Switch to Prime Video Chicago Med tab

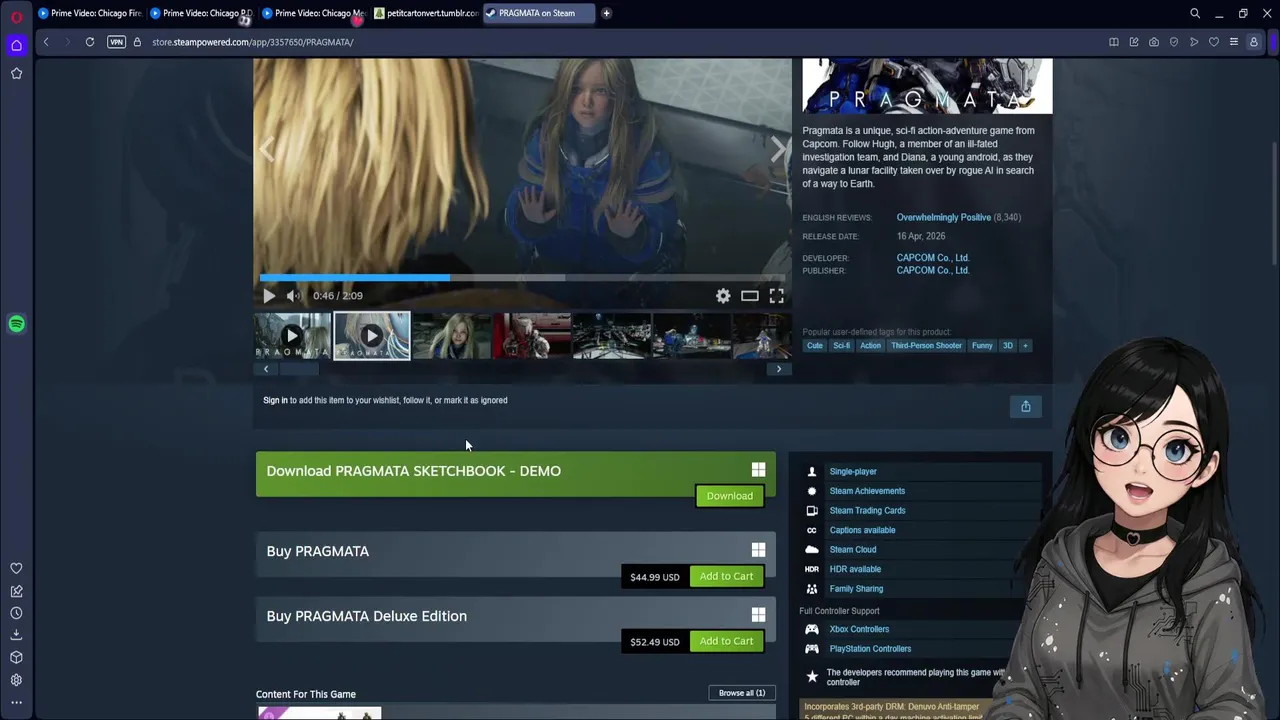click(x=314, y=13)
